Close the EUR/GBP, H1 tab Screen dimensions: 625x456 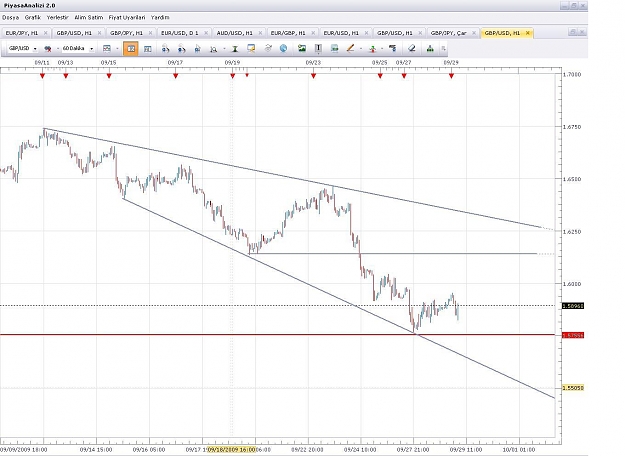pyautogui.click(x=313, y=33)
